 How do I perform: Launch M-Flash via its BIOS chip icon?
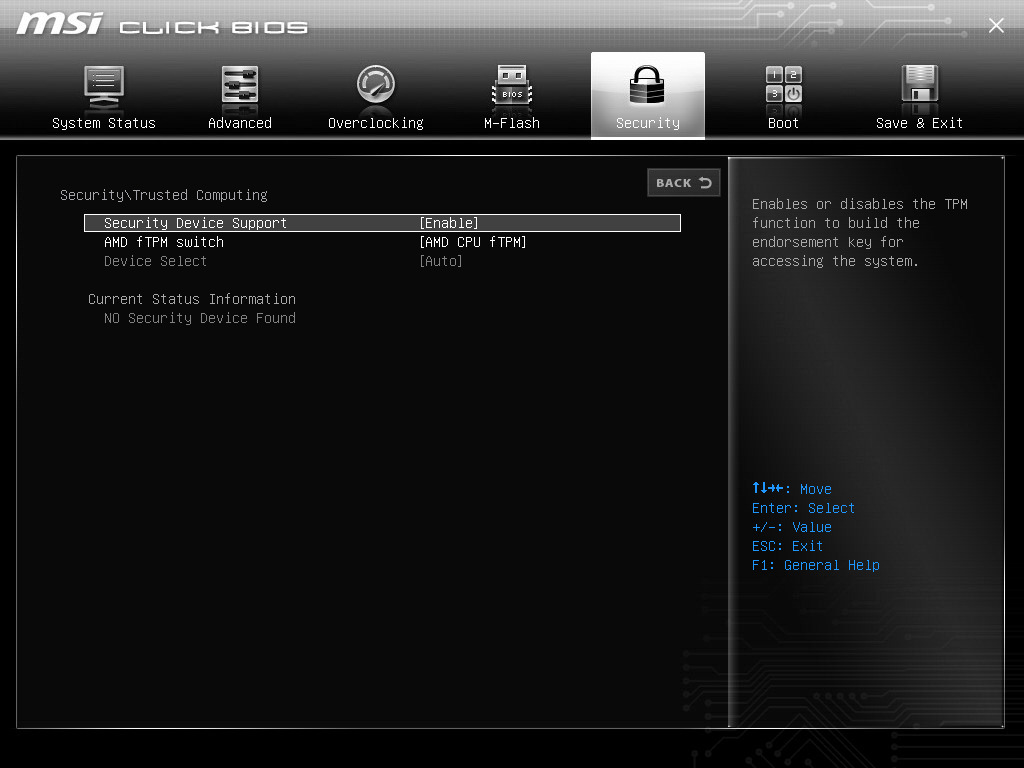tap(511, 85)
